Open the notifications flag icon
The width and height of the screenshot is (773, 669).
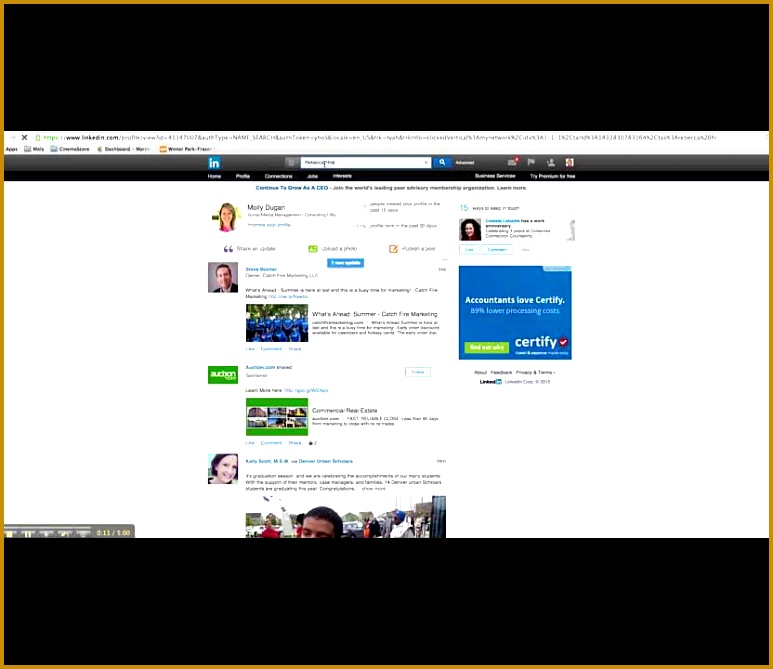(531, 162)
